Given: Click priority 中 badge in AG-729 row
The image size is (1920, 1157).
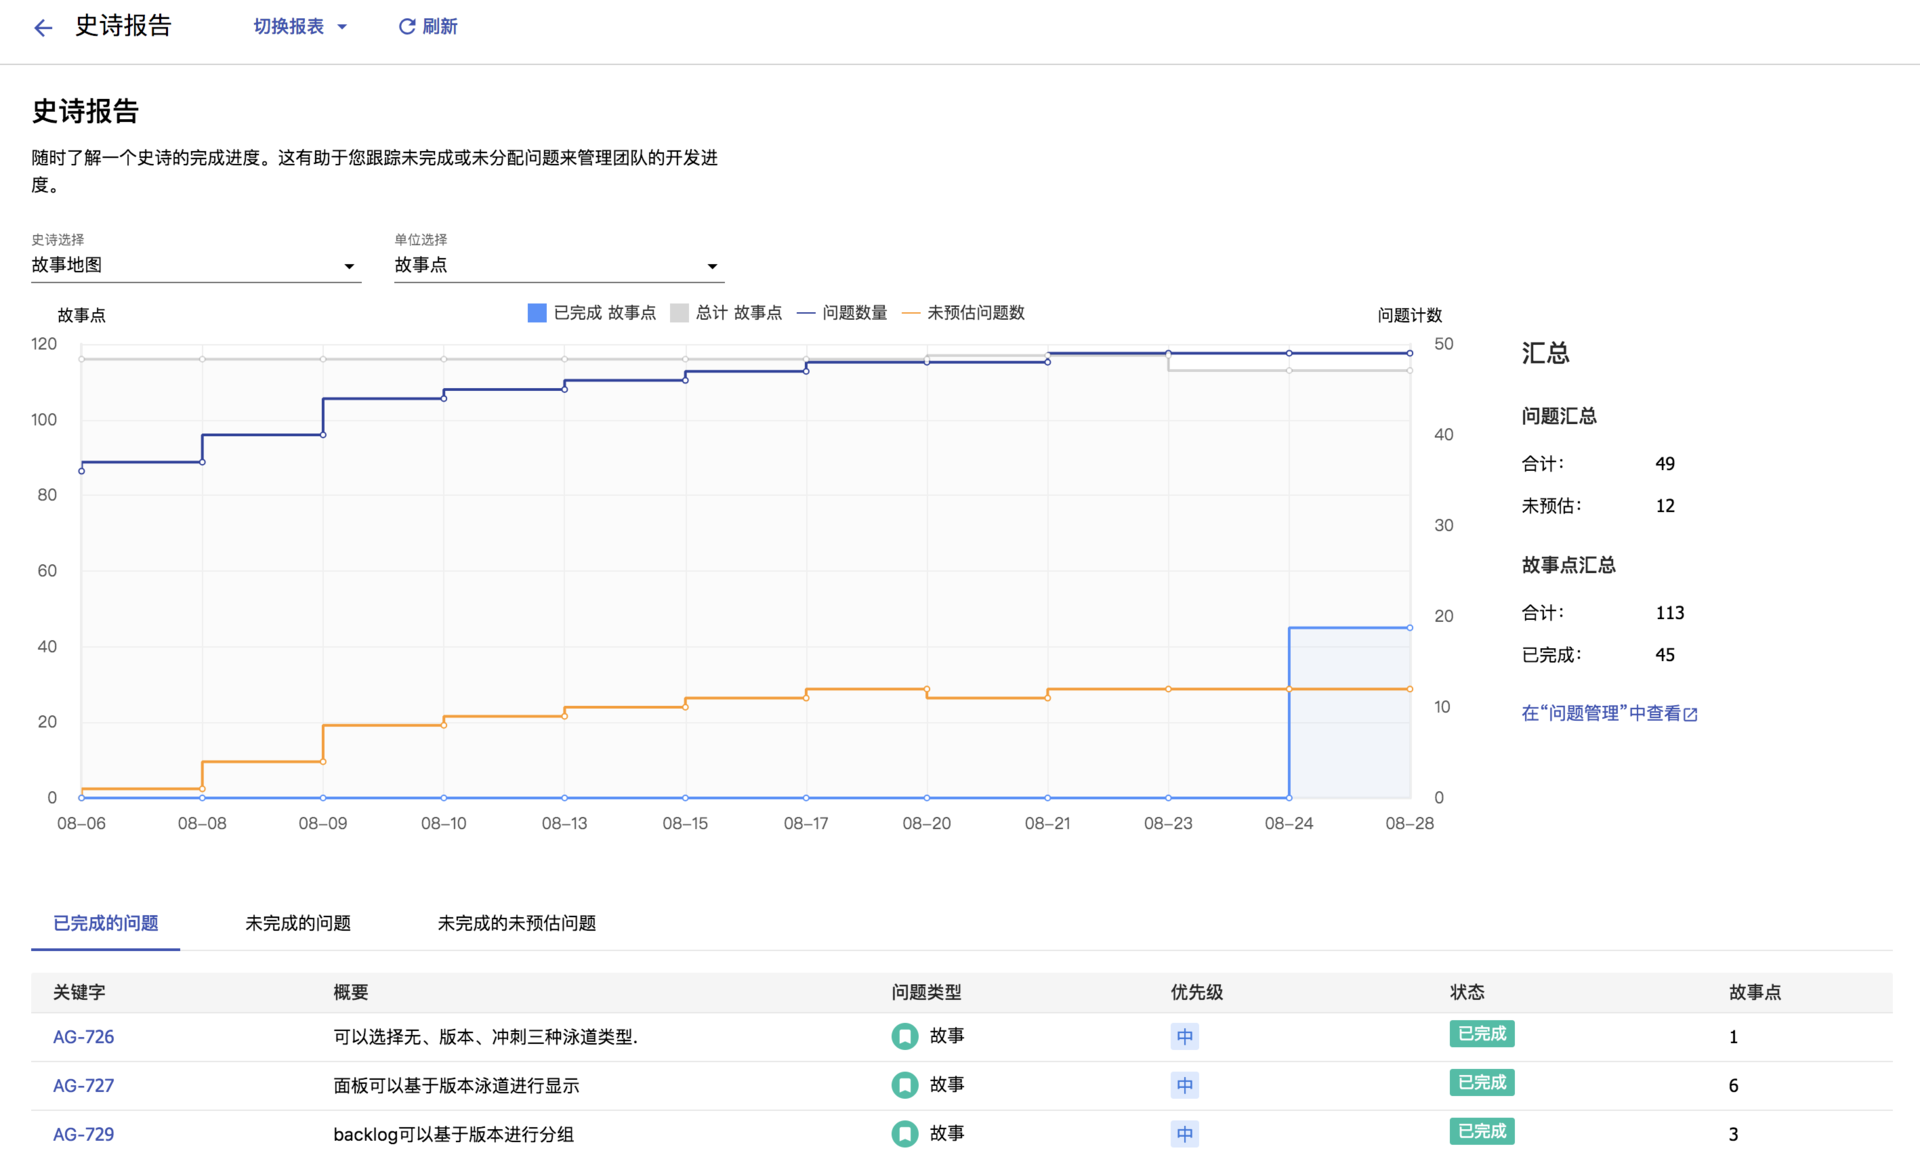Looking at the screenshot, I should click(1185, 1135).
